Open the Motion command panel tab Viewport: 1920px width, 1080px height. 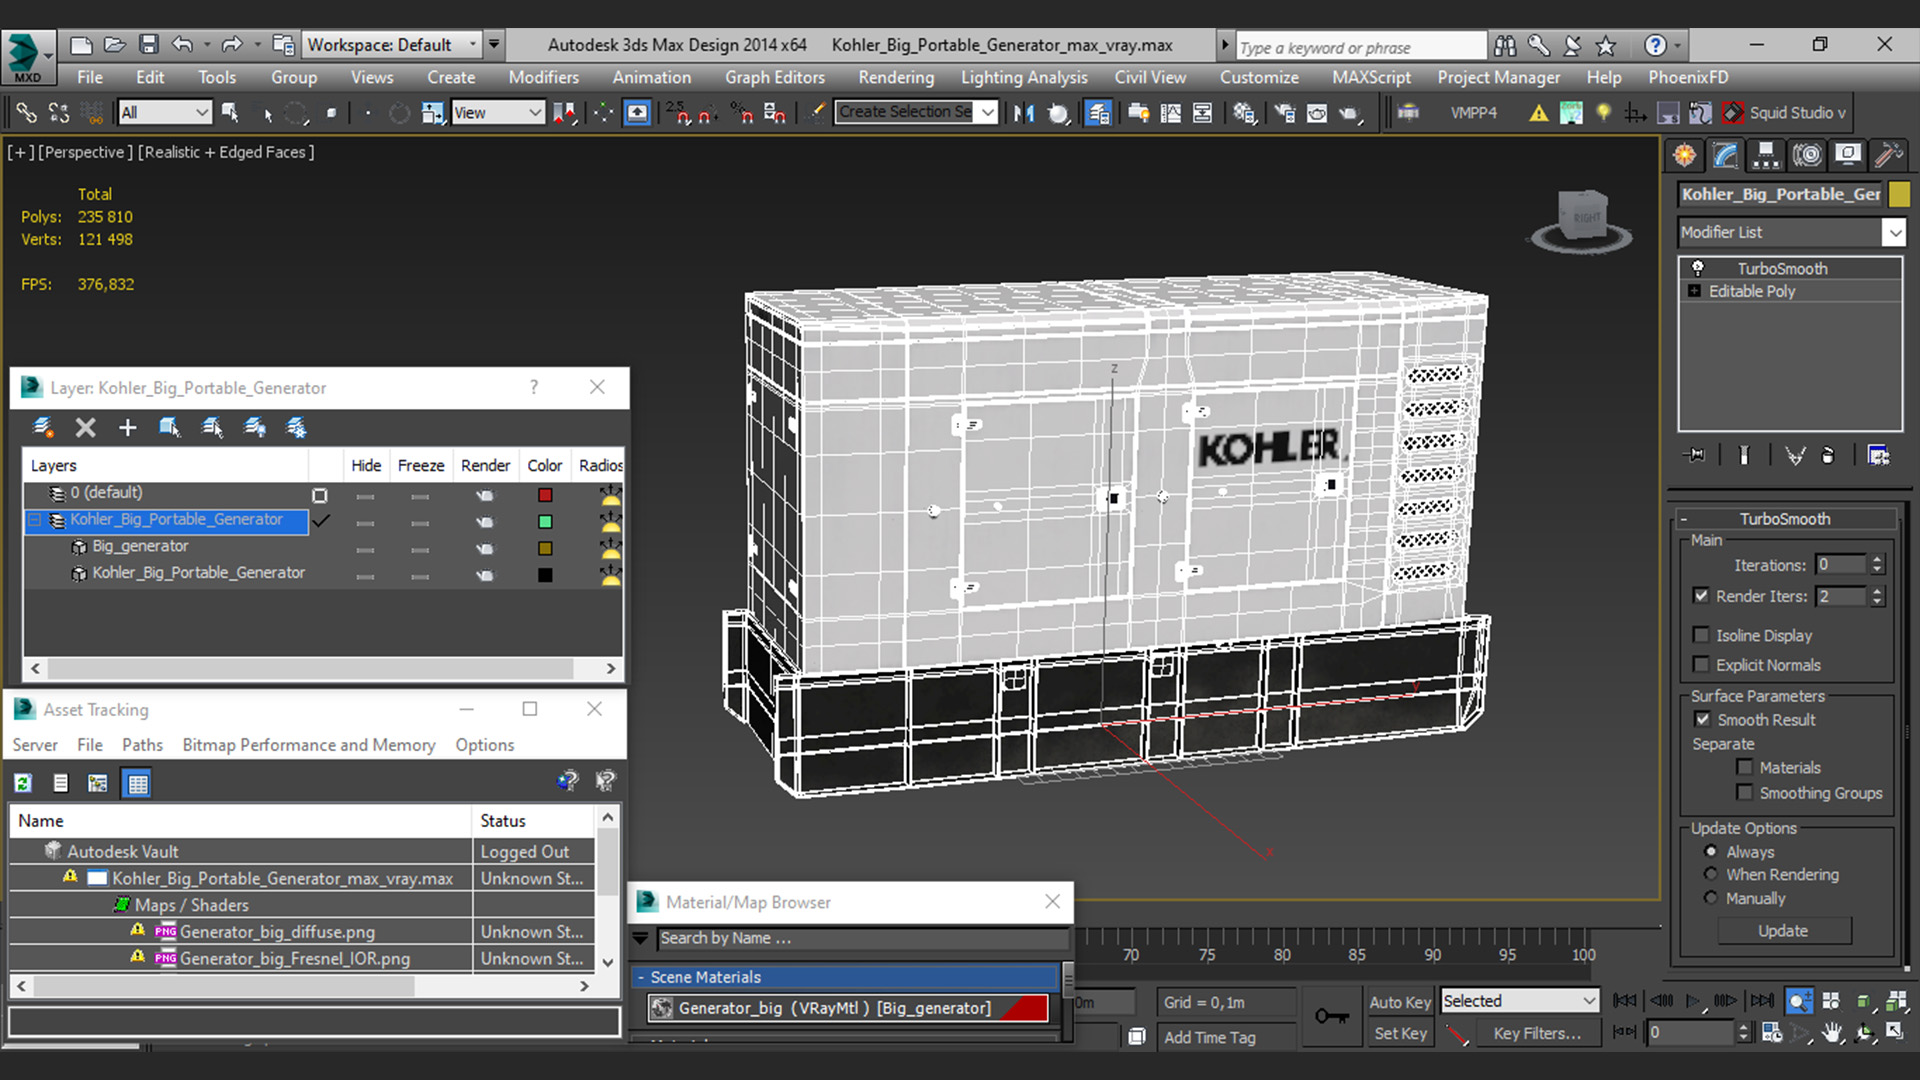[1807, 155]
